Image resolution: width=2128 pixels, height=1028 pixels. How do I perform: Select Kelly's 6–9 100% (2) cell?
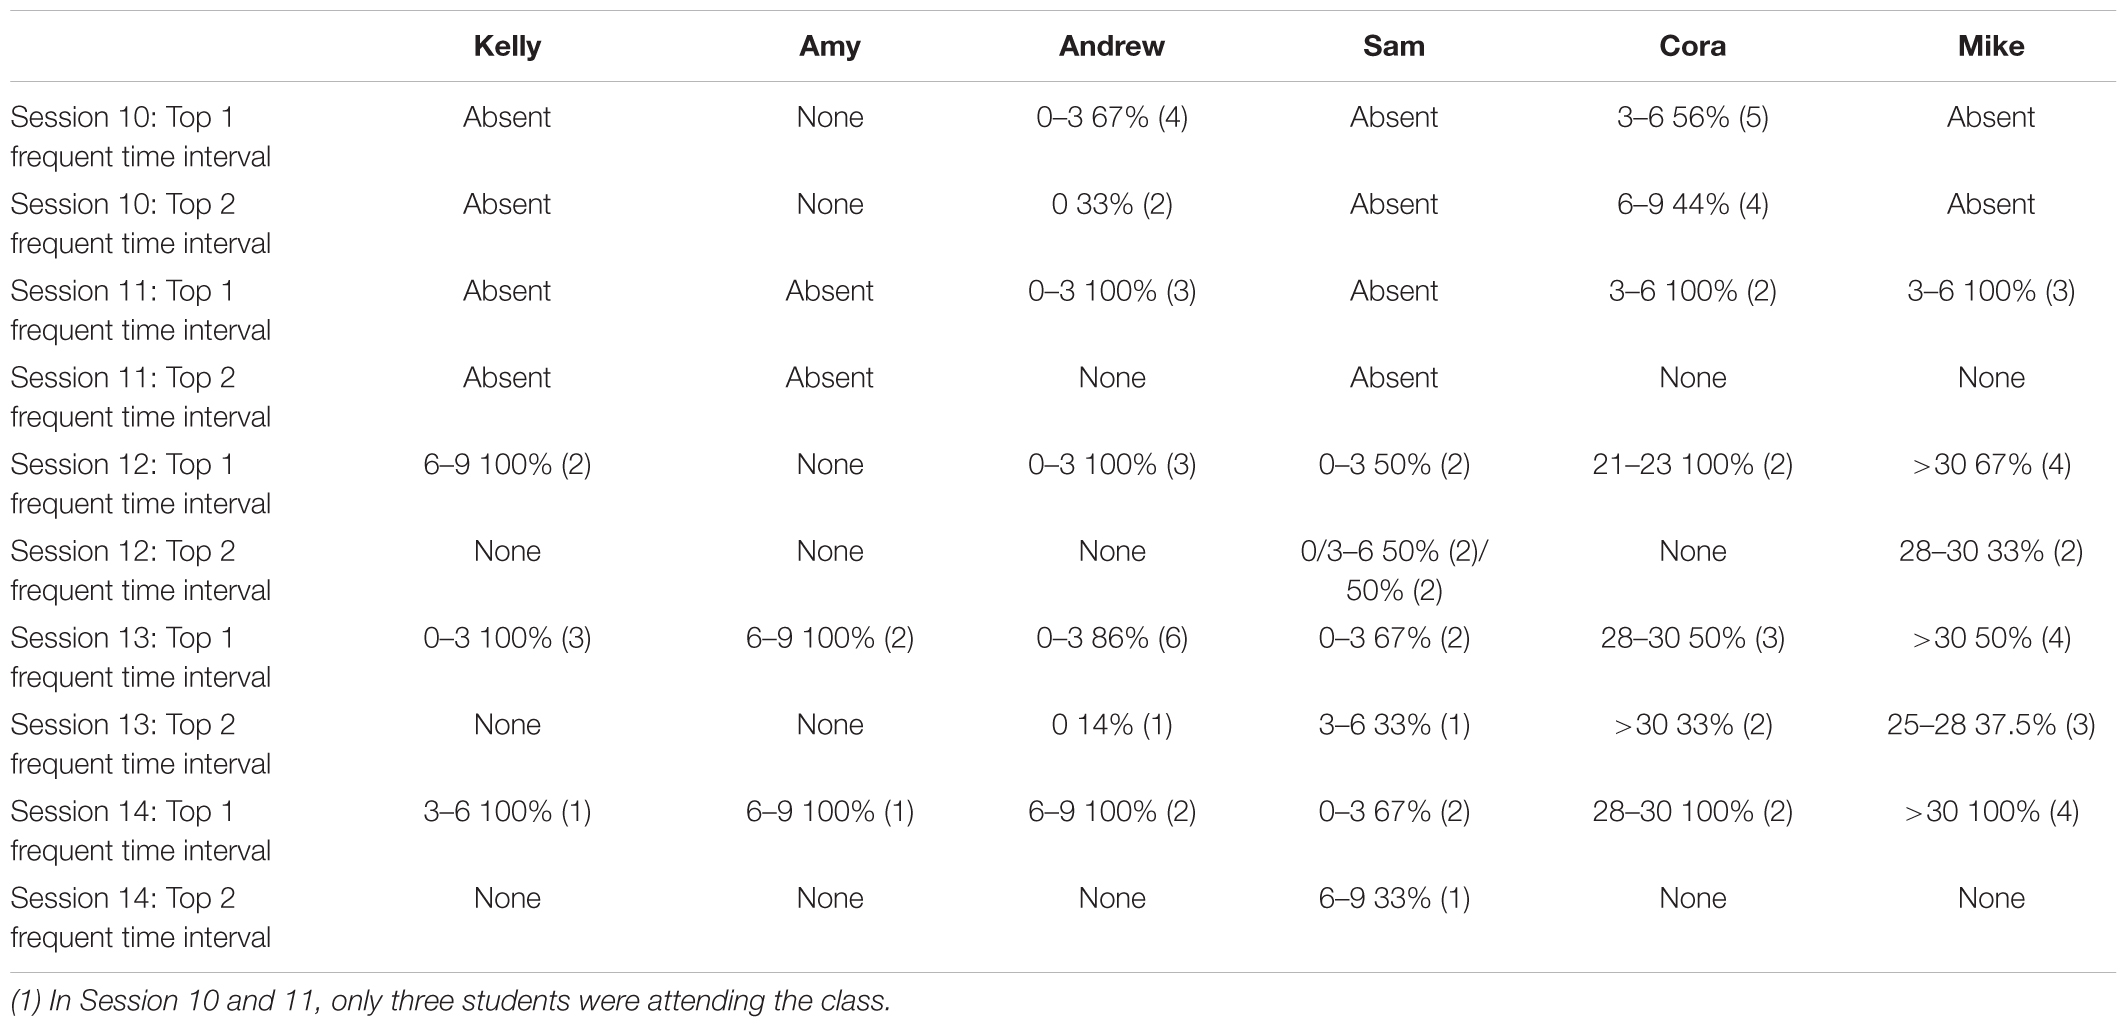click(507, 465)
